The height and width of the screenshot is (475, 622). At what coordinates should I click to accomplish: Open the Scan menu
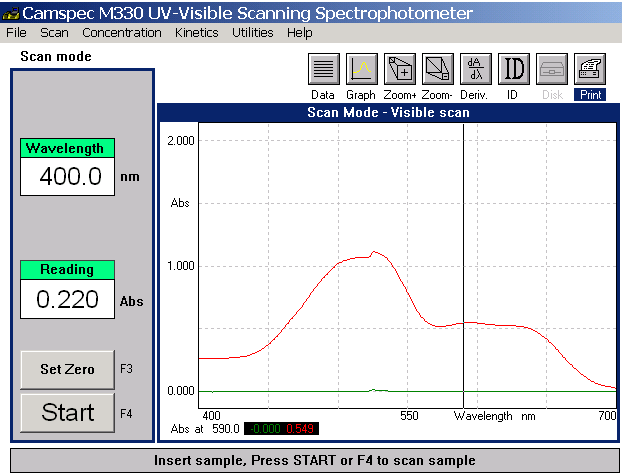point(54,33)
